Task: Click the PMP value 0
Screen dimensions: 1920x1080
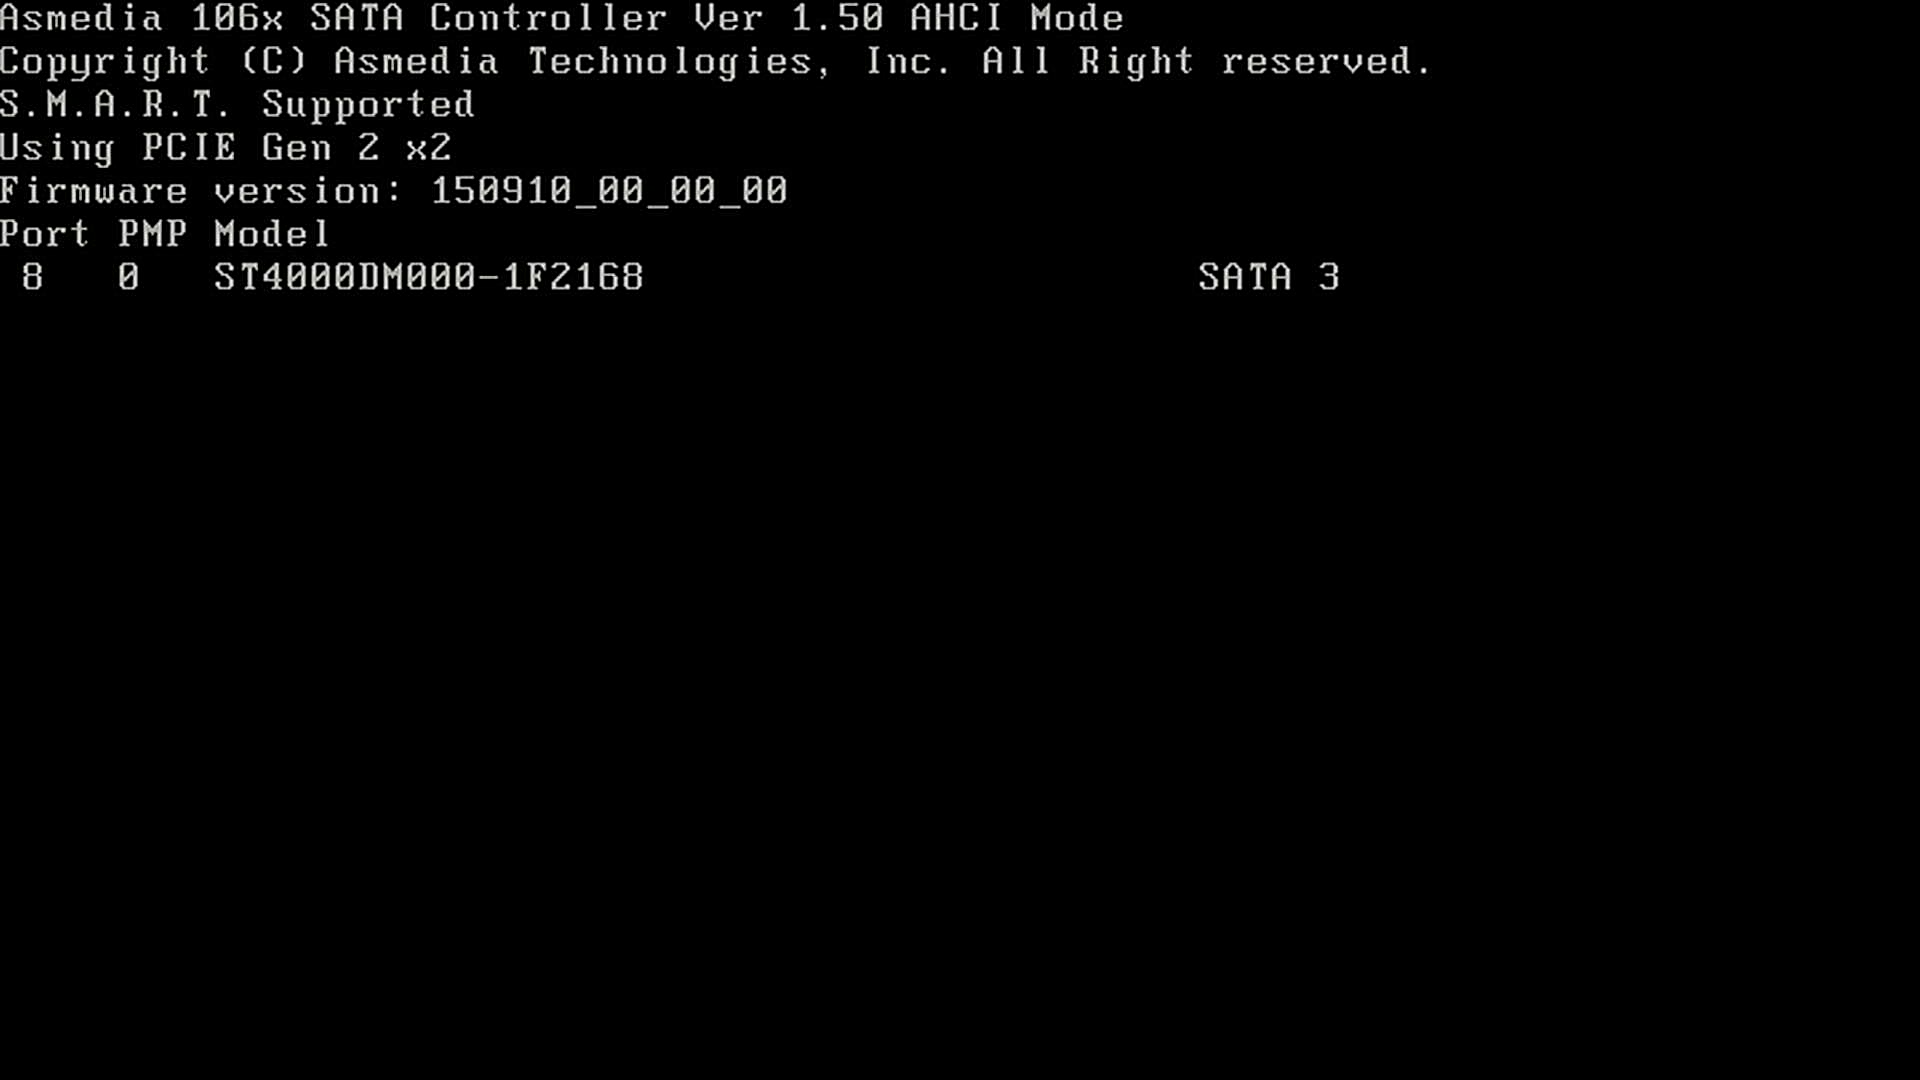Action: 128,277
